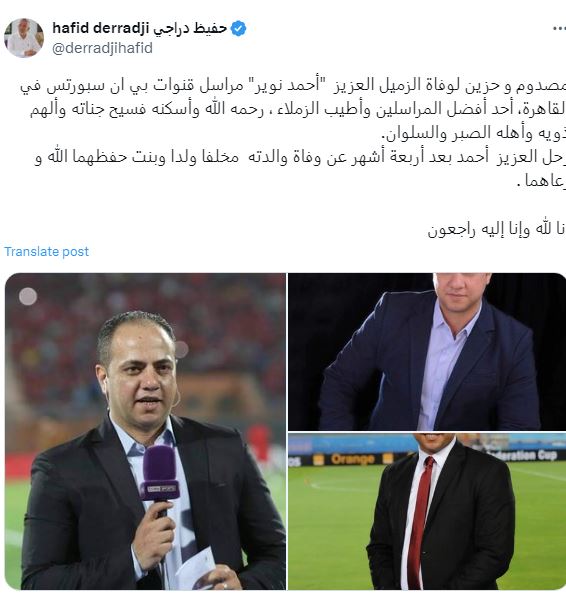Open the three-dot more options menu
Screen dimensions: 566x594
(x=559, y=29)
